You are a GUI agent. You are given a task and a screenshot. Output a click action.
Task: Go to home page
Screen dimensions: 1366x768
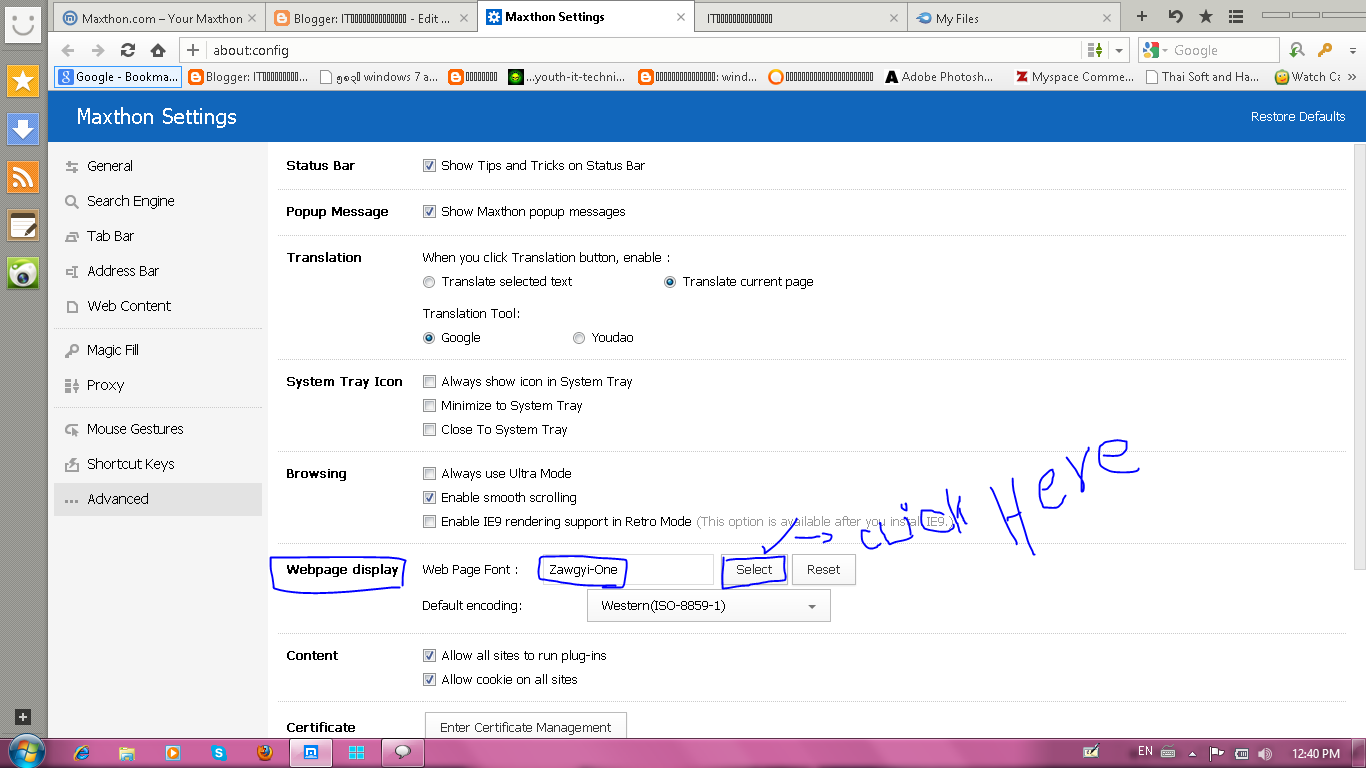tap(158, 50)
